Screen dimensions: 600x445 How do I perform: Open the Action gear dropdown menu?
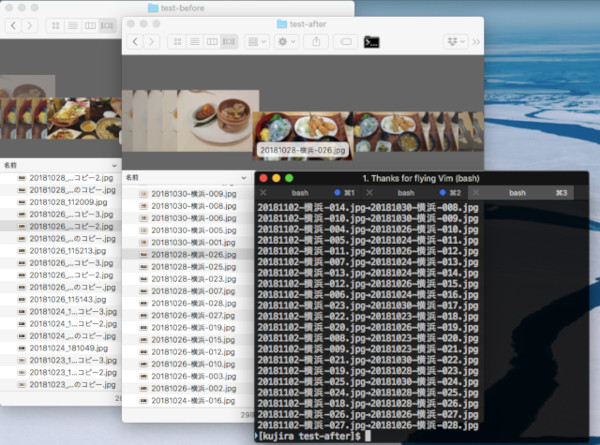pos(286,42)
